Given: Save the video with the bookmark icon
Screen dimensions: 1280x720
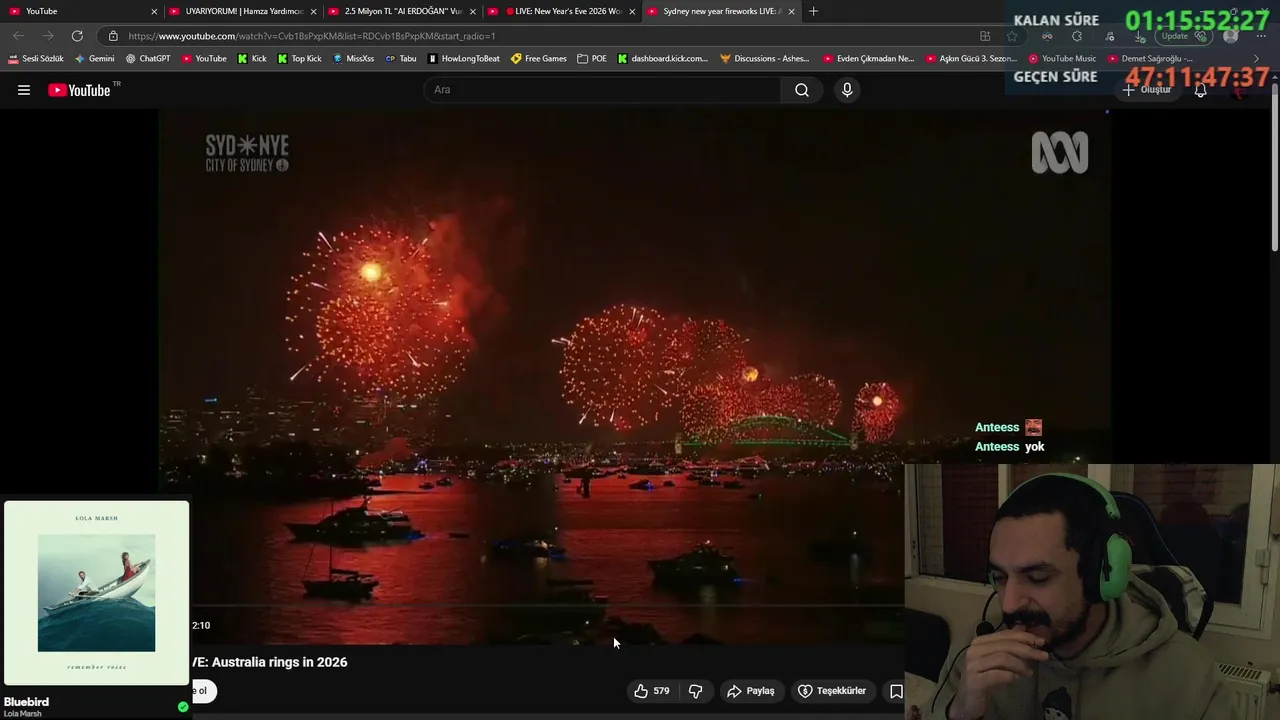Looking at the screenshot, I should click(896, 691).
